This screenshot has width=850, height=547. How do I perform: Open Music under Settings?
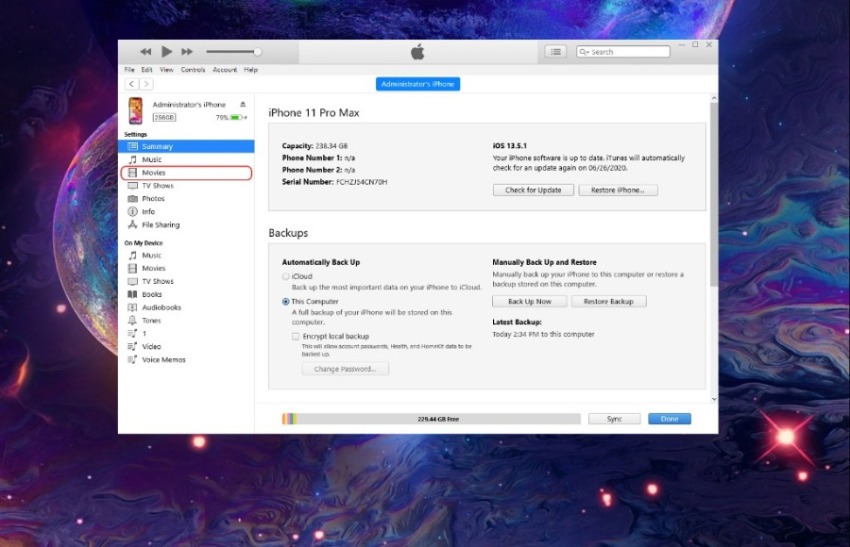click(x=186, y=159)
